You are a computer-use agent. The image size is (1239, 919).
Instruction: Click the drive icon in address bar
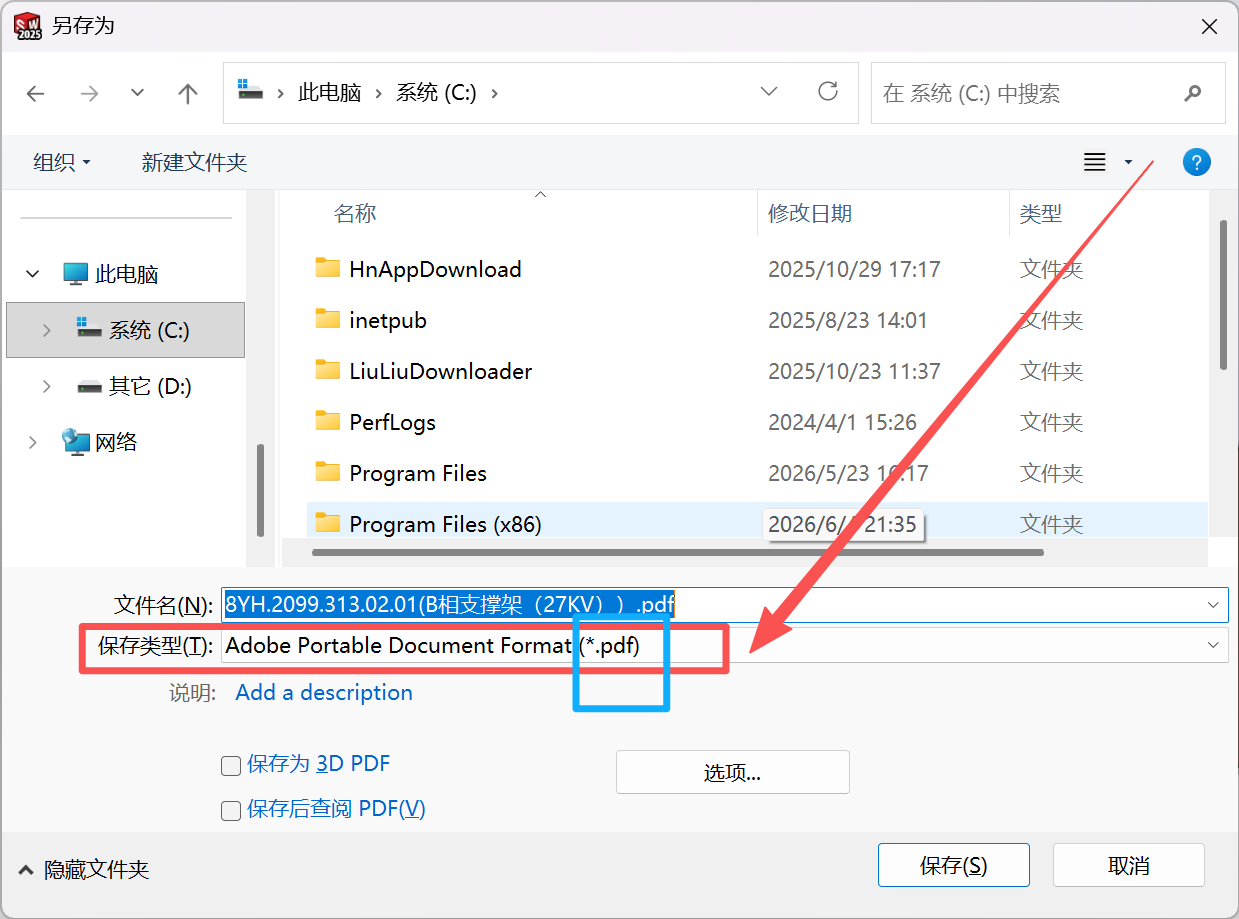(250, 90)
